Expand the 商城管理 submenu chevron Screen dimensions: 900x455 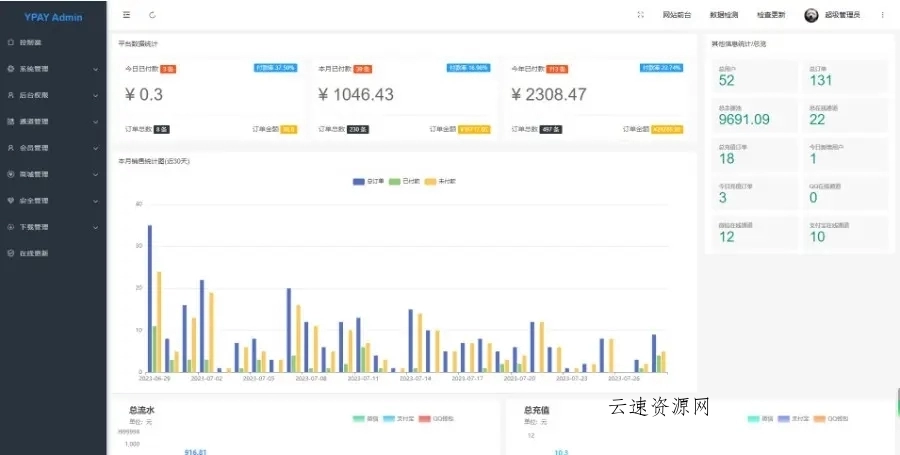pyautogui.click(x=95, y=174)
